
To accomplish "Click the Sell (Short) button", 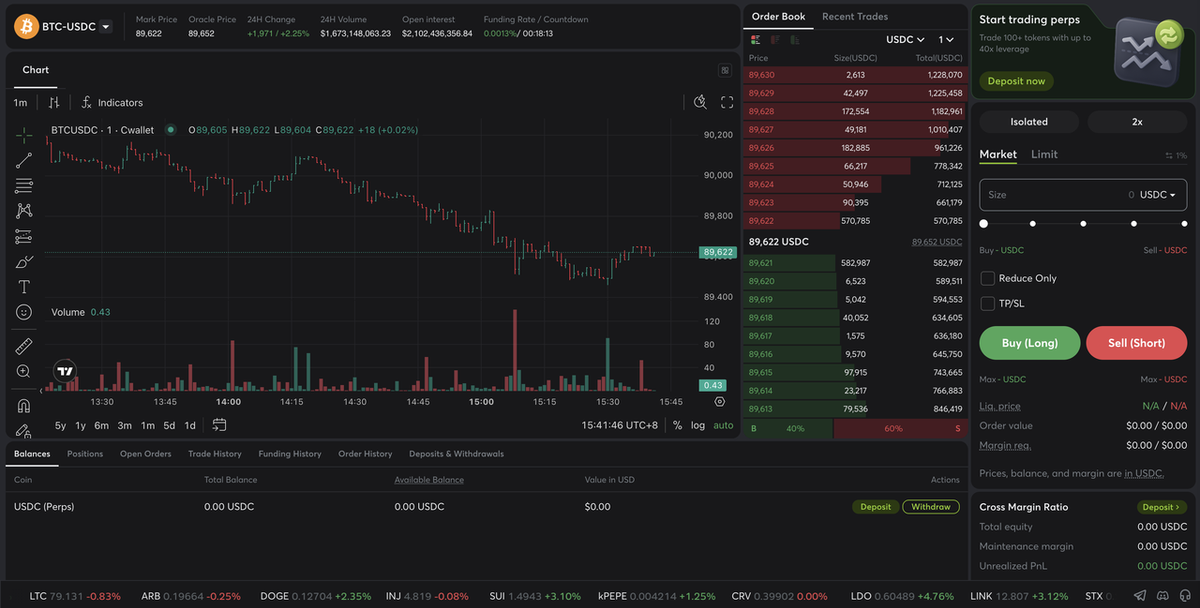I will coord(1137,343).
